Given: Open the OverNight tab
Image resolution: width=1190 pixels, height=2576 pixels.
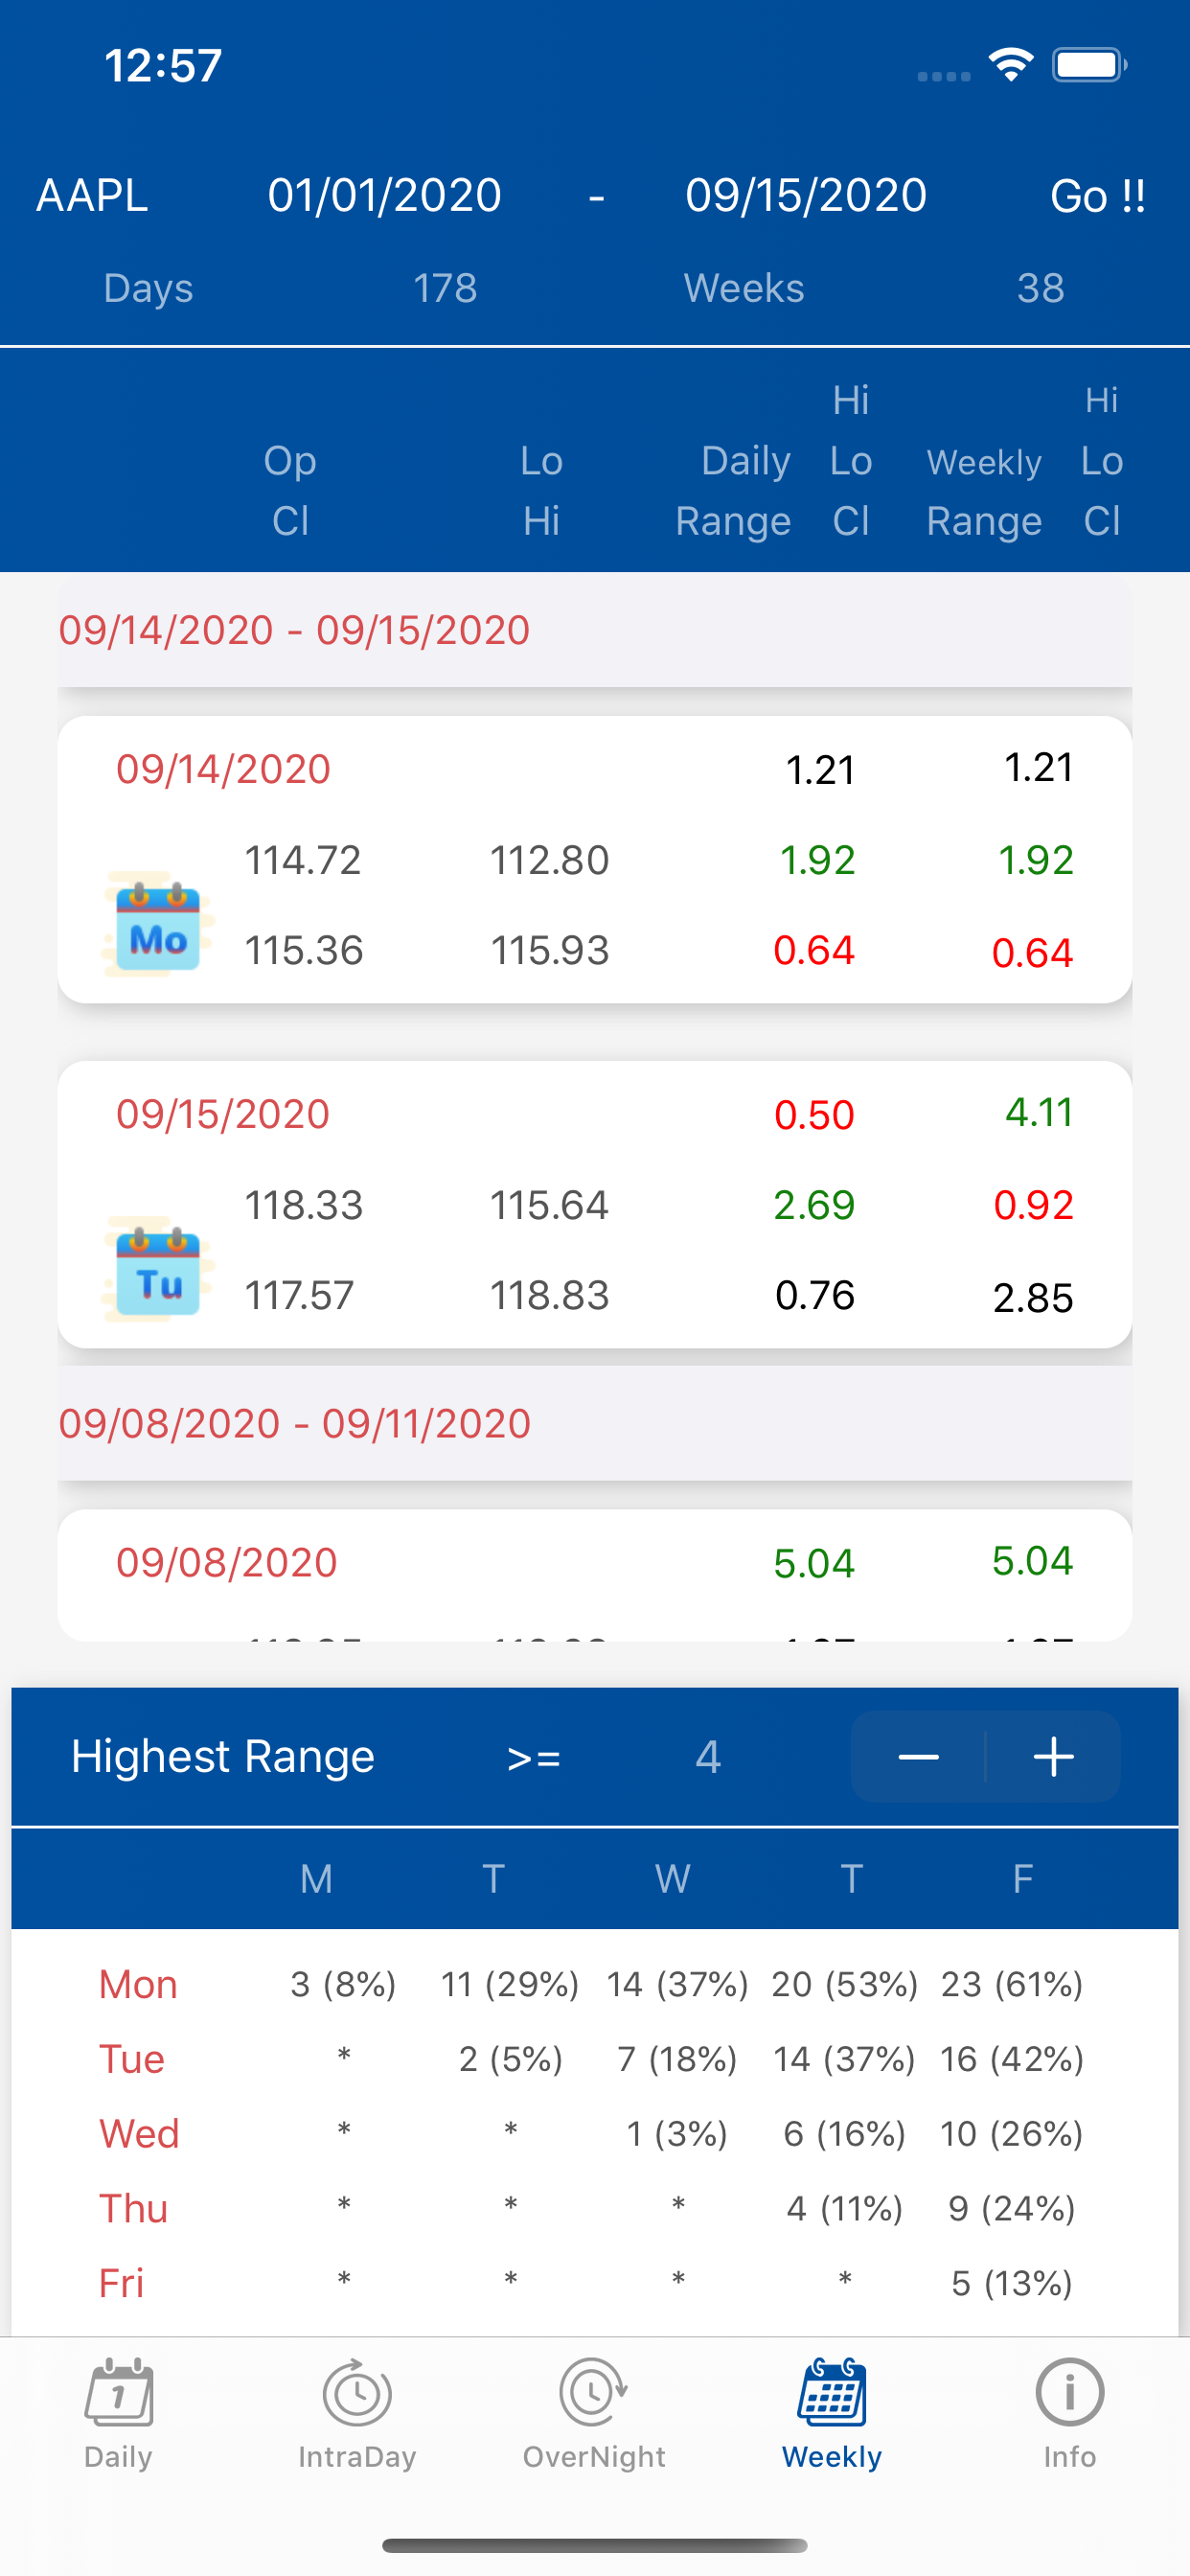Looking at the screenshot, I should 594,2414.
